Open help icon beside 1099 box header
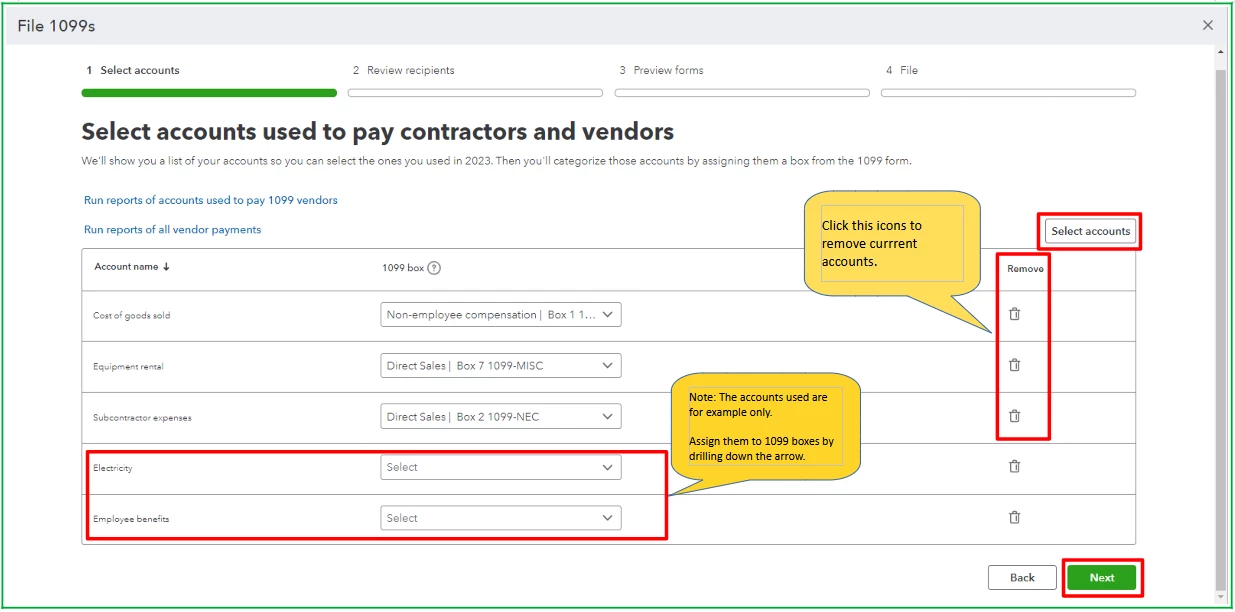The height and width of the screenshot is (612, 1235). (x=434, y=268)
